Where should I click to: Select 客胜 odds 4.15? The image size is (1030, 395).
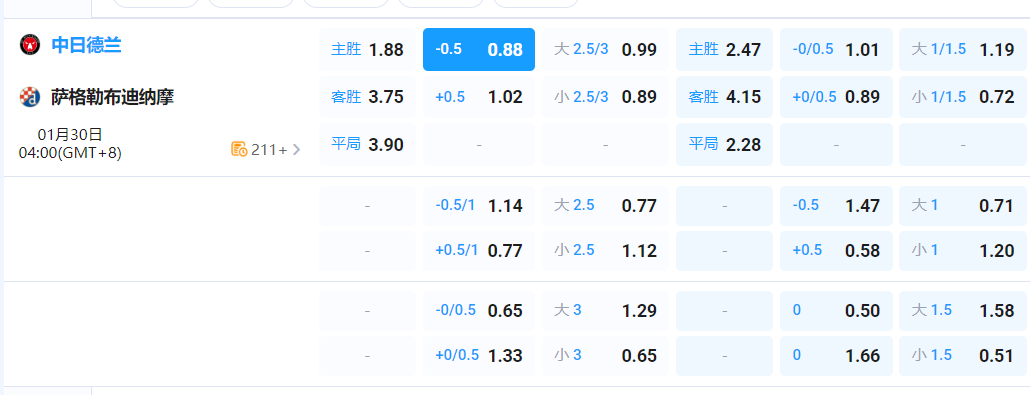tap(725, 97)
